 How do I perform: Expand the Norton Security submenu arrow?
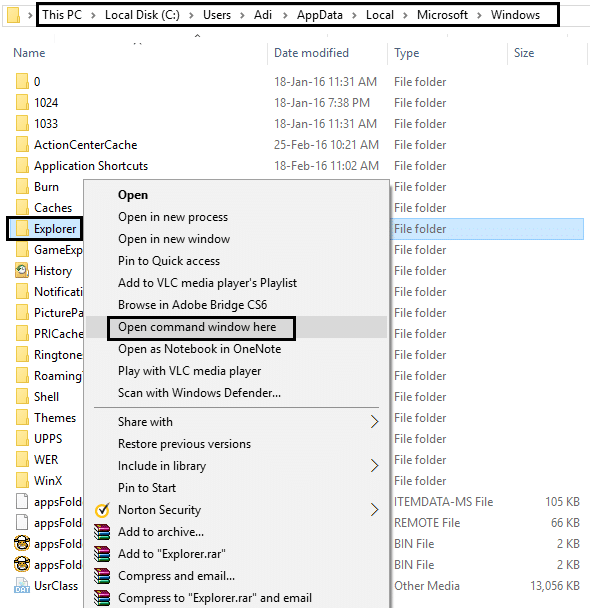(x=374, y=510)
